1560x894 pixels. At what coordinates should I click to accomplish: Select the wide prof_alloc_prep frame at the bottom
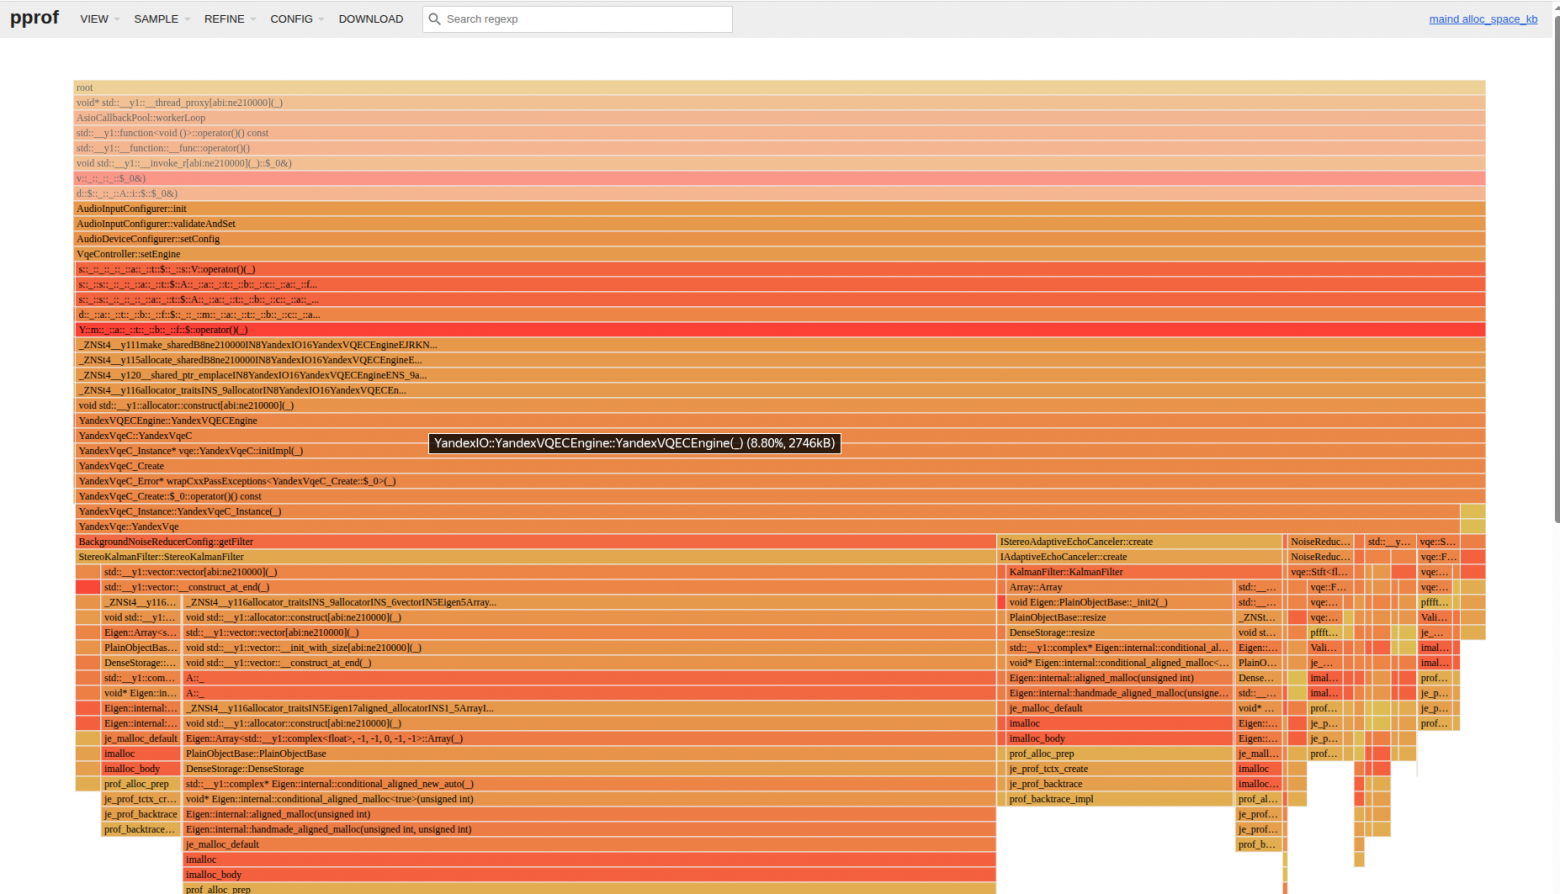click(x=590, y=889)
